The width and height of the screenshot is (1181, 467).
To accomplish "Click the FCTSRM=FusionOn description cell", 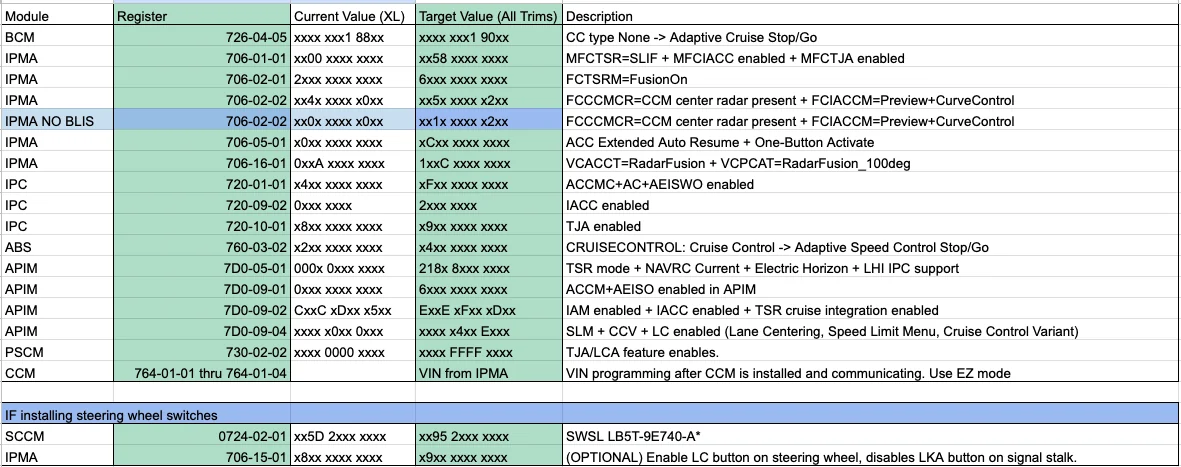I will click(871, 79).
